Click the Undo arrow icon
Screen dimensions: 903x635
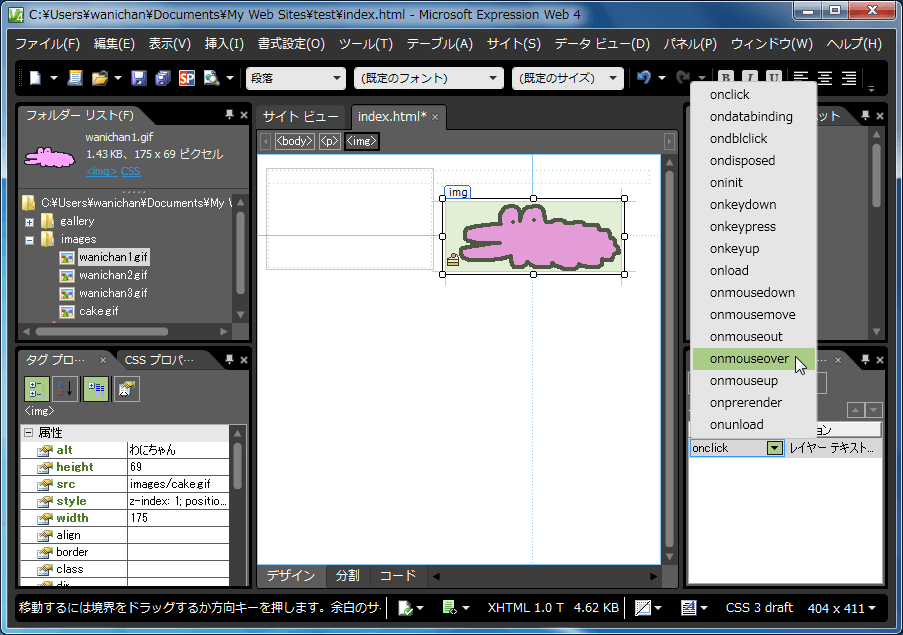(644, 77)
